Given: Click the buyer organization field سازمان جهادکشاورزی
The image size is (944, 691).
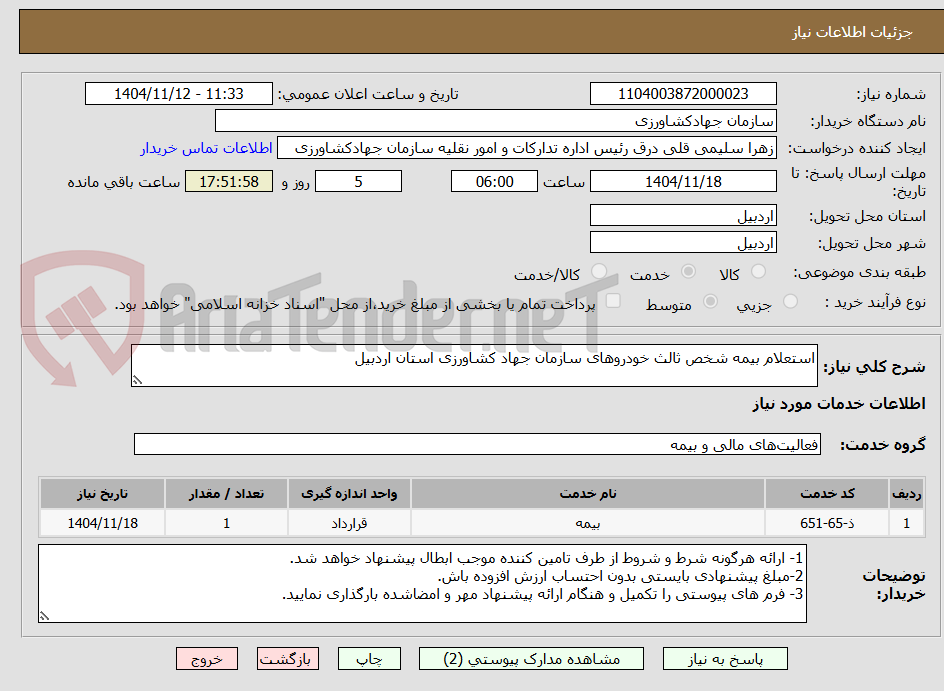Looking at the screenshot, I should (495, 121).
